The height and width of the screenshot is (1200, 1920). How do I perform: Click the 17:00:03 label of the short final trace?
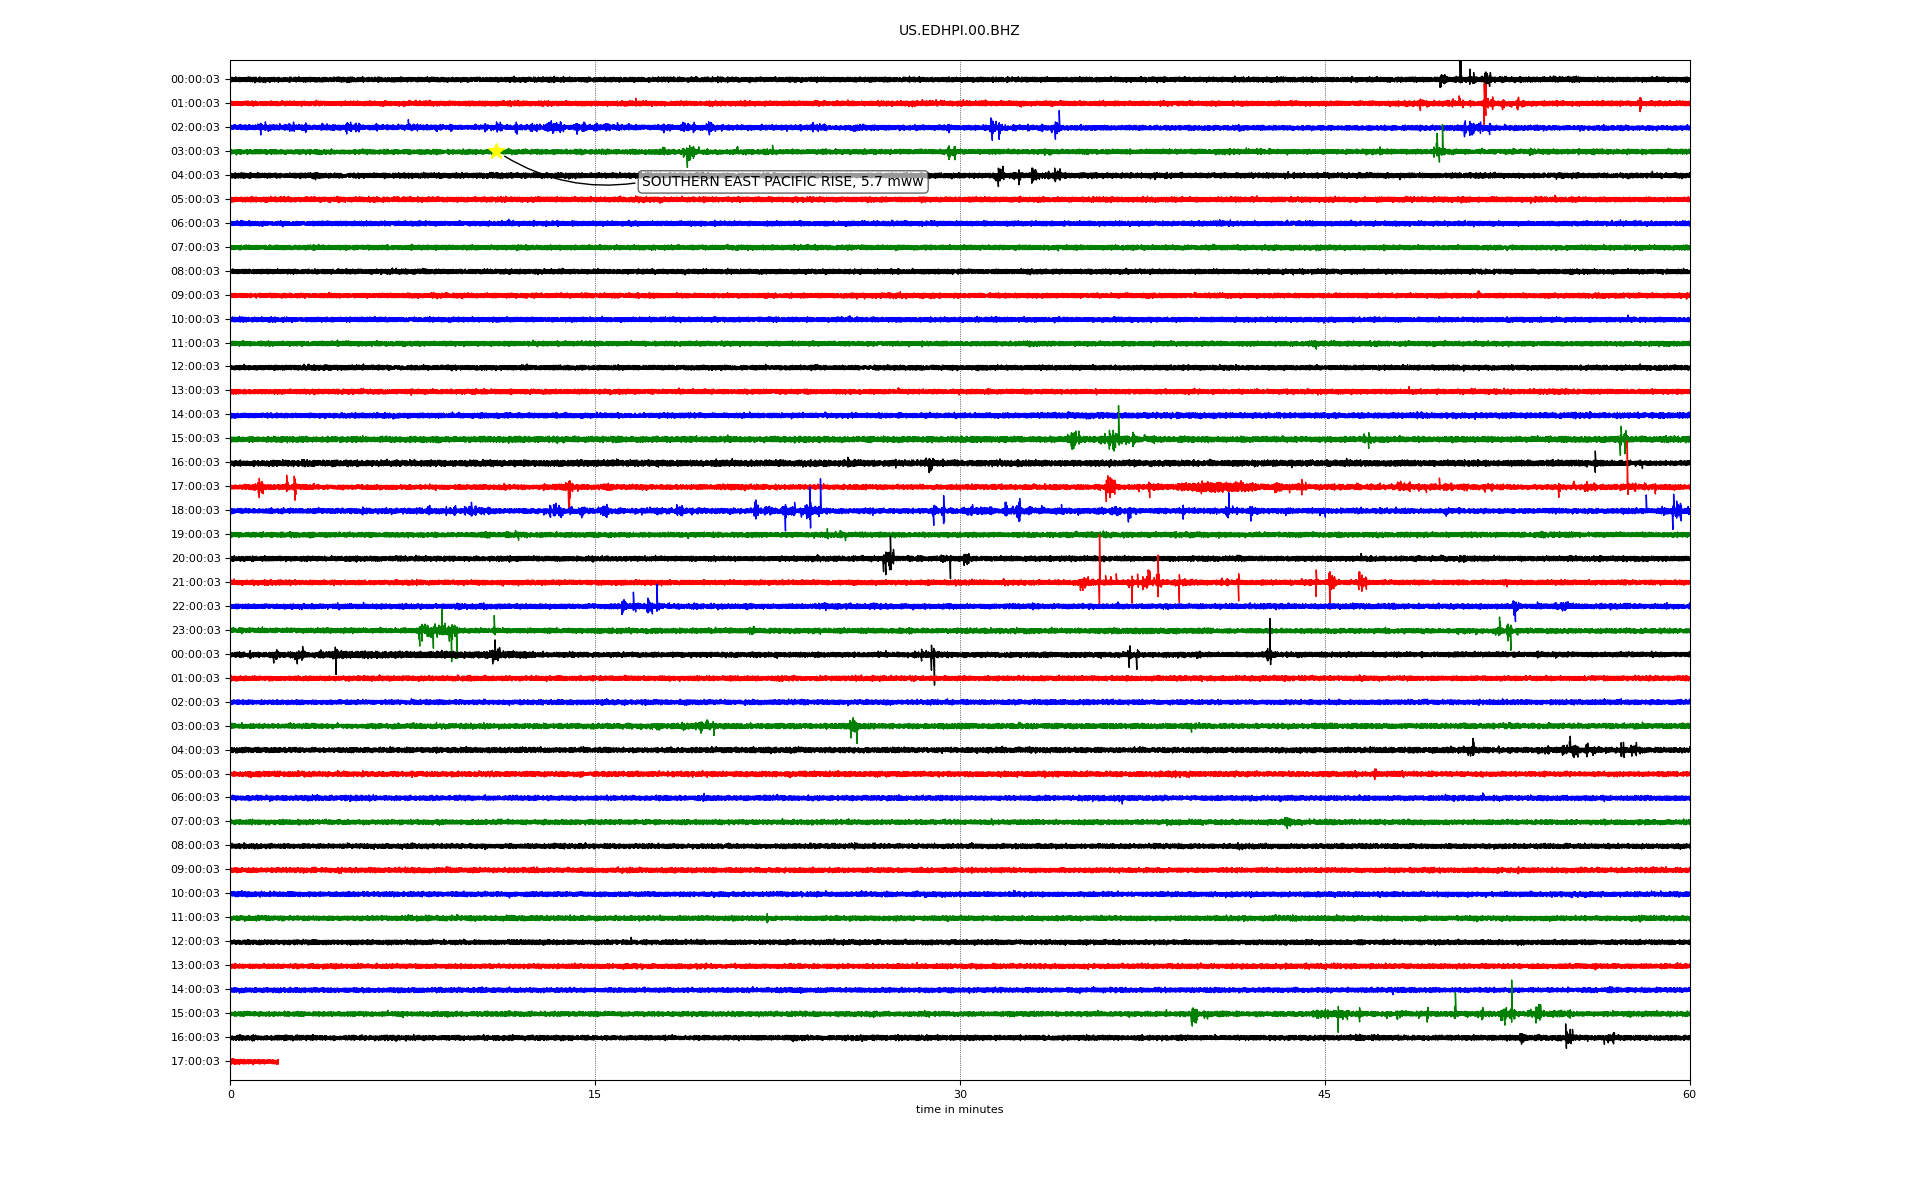pyautogui.click(x=195, y=1062)
